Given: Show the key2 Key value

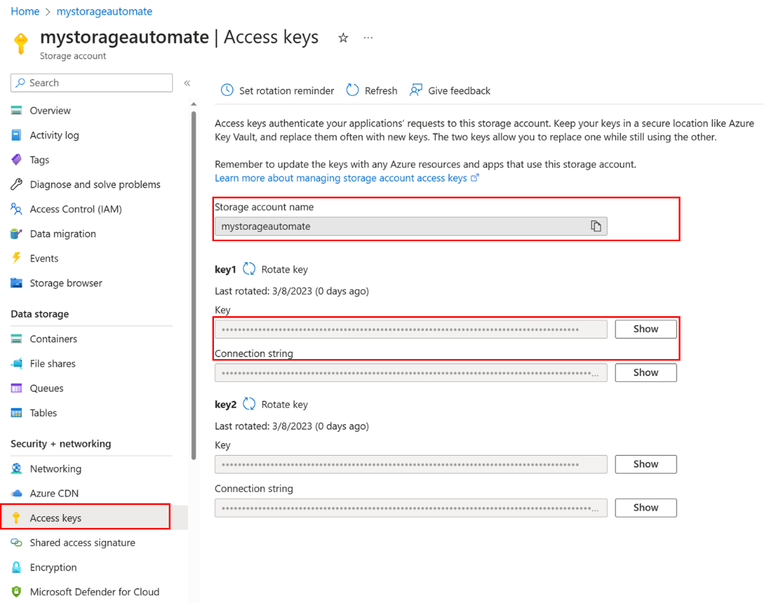Looking at the screenshot, I should [646, 464].
